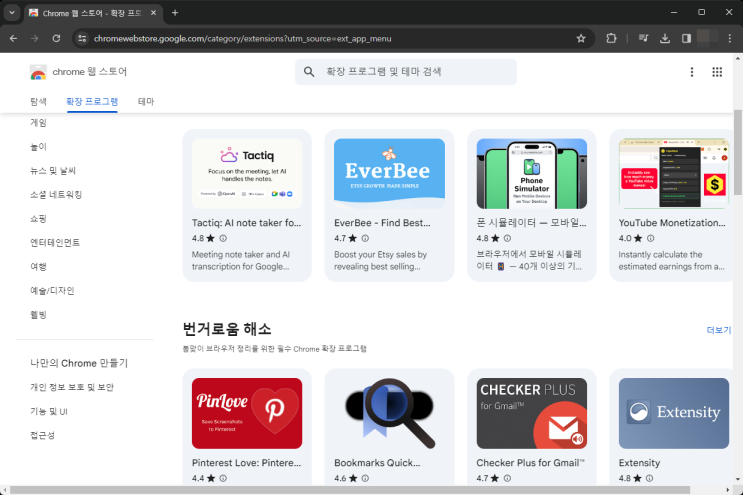The width and height of the screenshot is (743, 495).
Task: Open Checker Plus for Gmail thumbnail
Action: tap(532, 413)
